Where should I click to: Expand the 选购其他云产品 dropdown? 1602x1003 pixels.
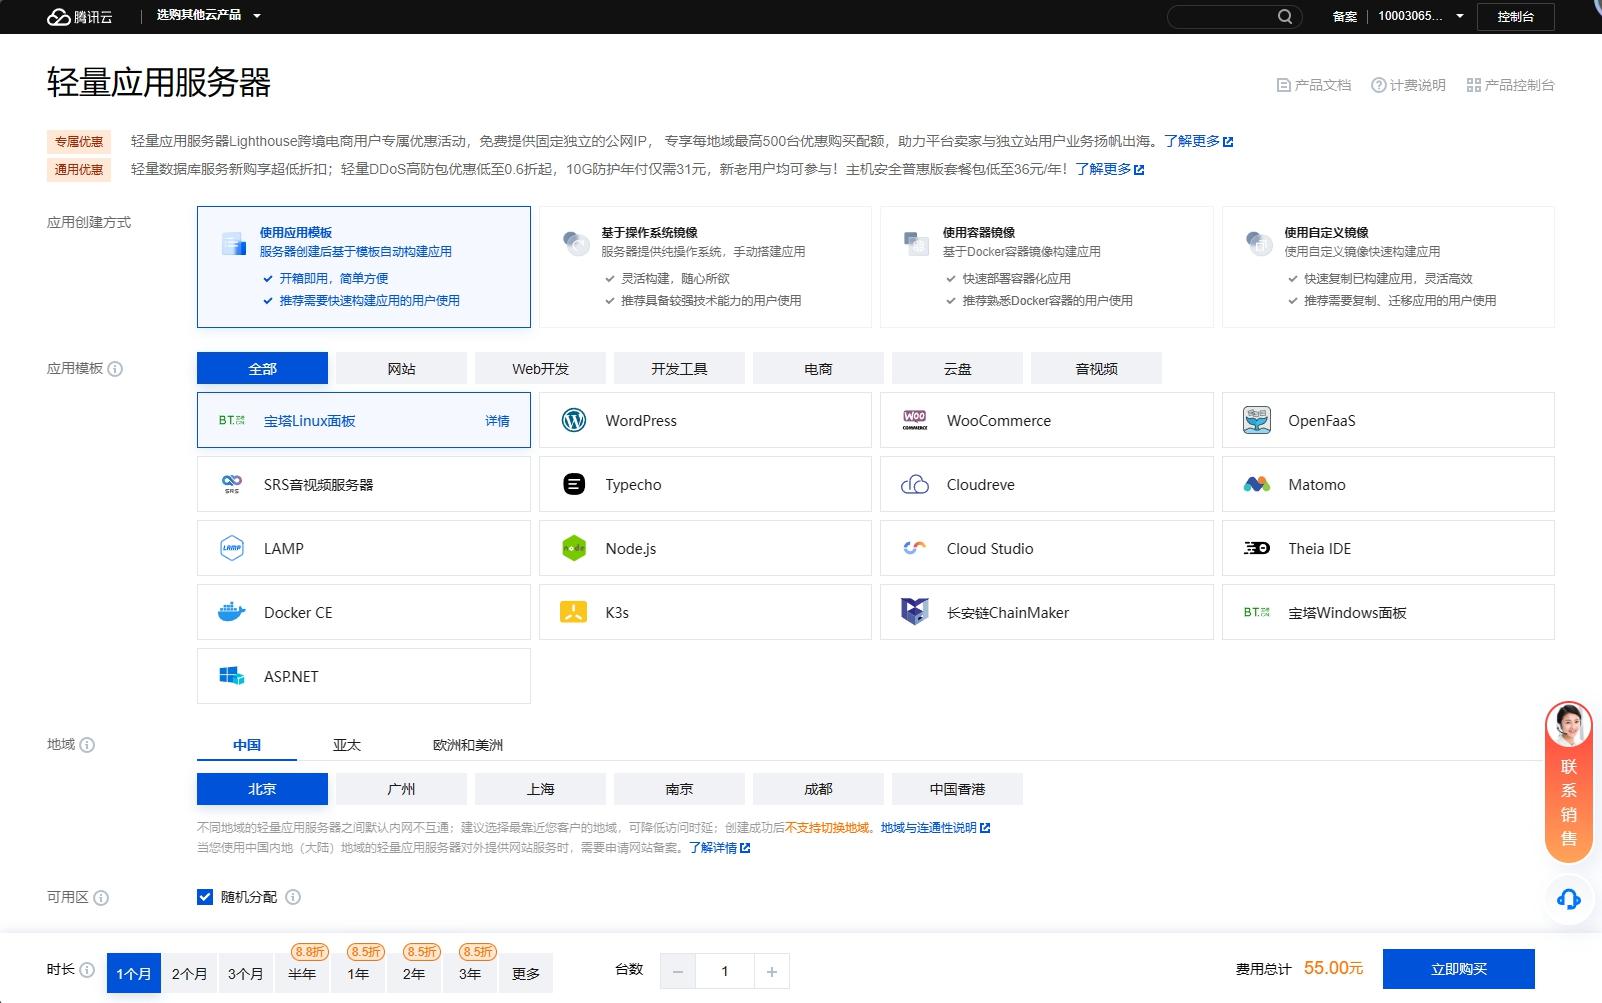click(208, 16)
